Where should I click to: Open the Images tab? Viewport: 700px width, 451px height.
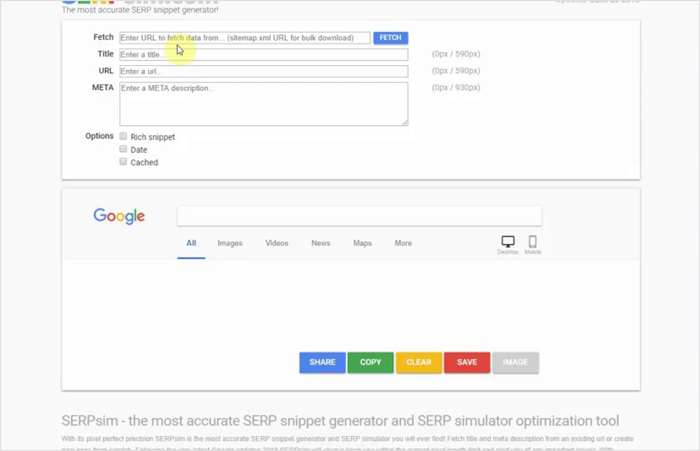(x=230, y=243)
